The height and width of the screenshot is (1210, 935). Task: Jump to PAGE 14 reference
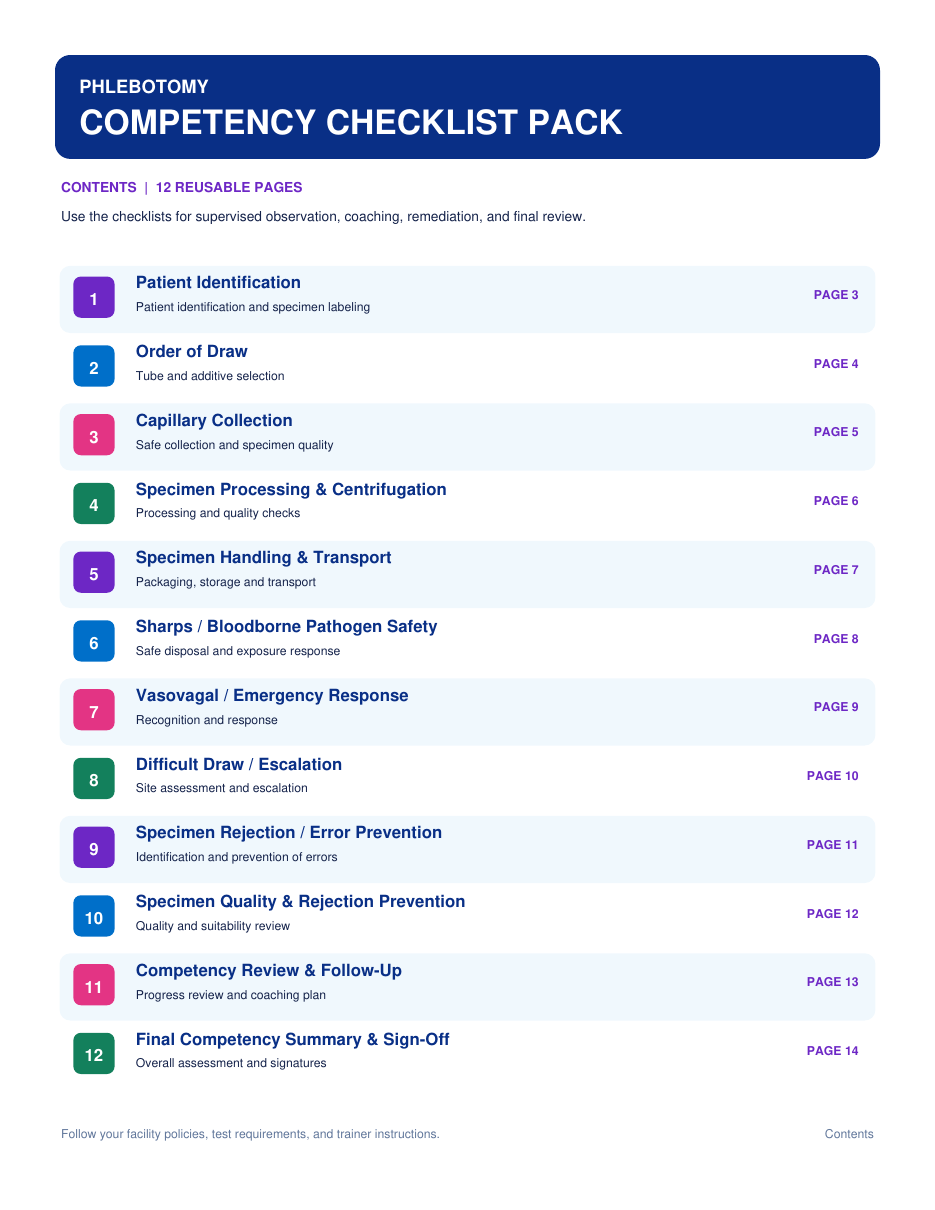(832, 1051)
